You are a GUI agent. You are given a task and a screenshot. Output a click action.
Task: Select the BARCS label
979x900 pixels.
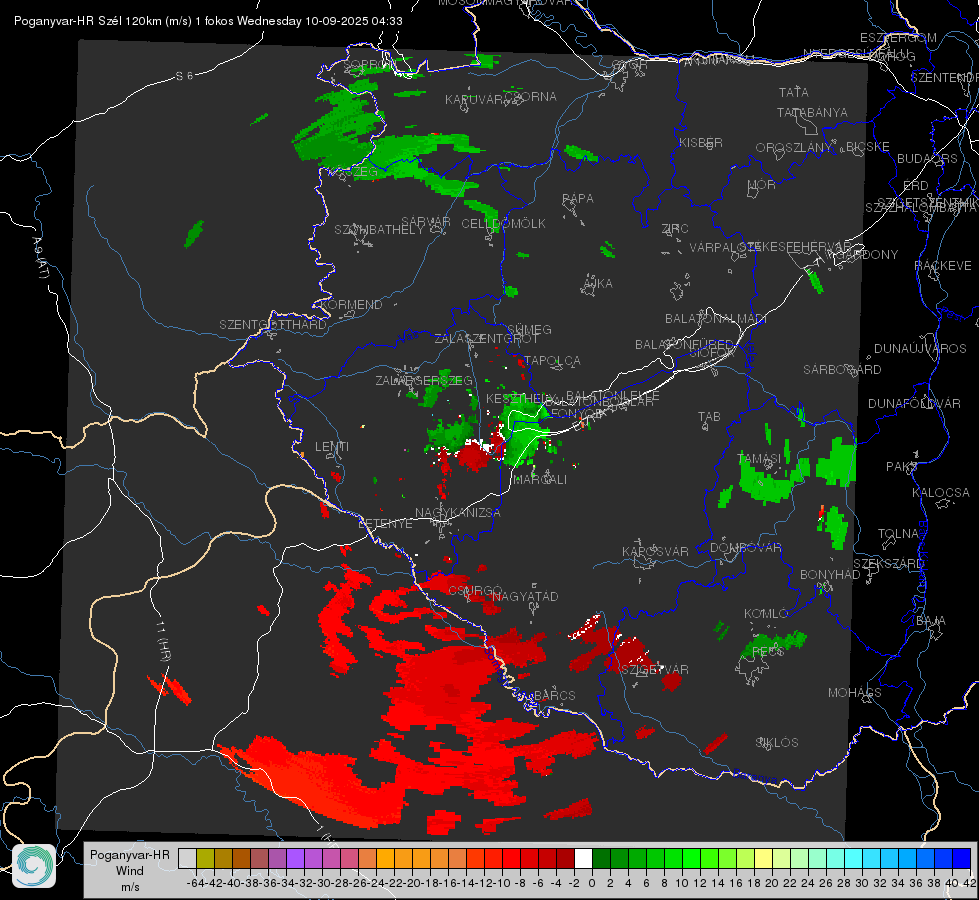coord(554,695)
